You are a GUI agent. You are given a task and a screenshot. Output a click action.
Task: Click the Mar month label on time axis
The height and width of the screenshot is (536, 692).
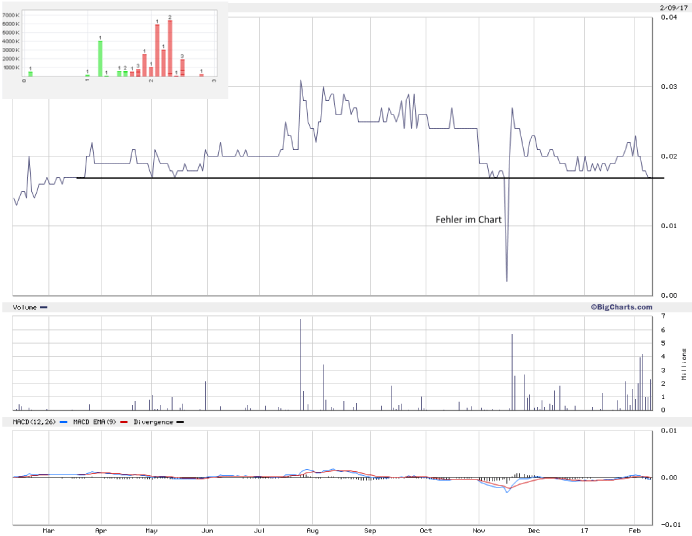(47, 529)
